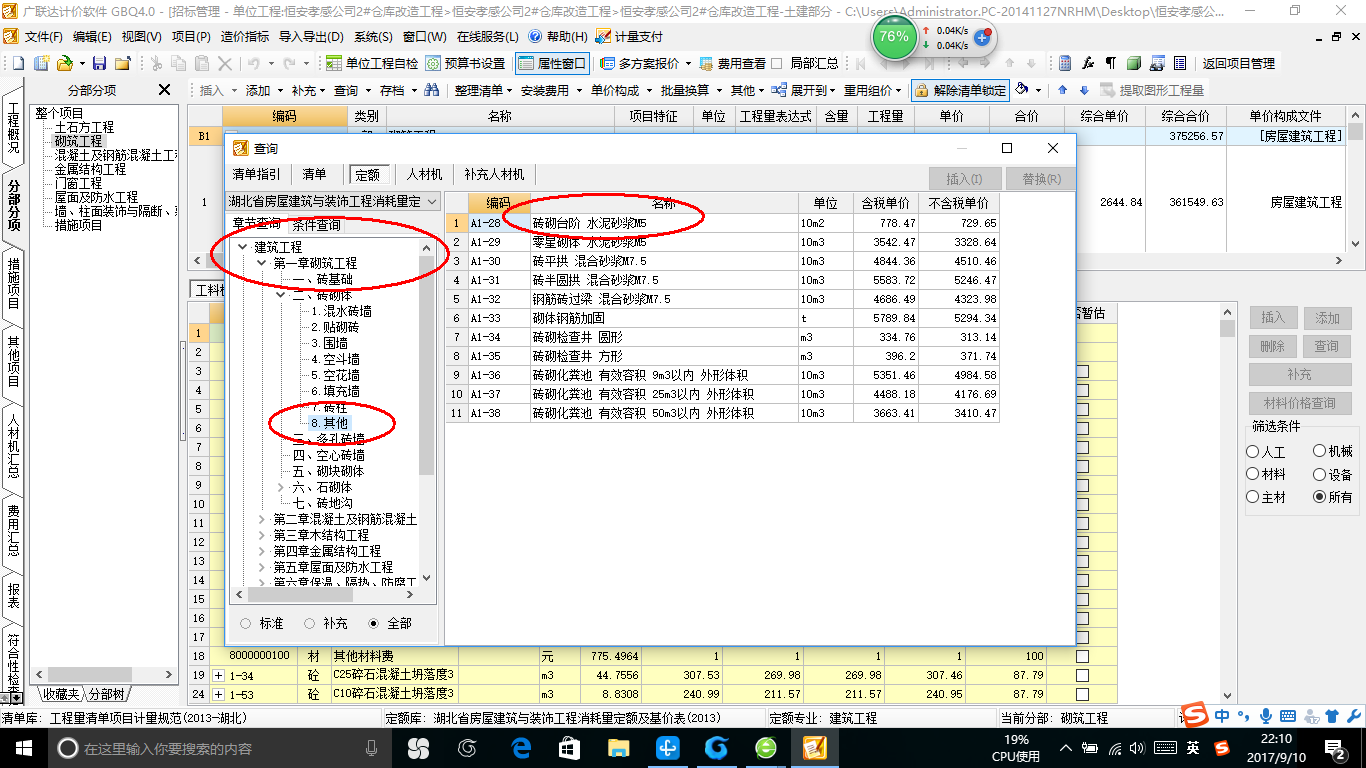
Task: Open 预算书设置 settings
Action: [465, 63]
